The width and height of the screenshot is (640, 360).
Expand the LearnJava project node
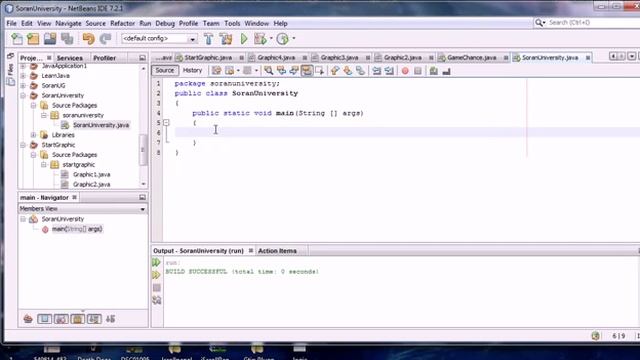tap(23, 76)
